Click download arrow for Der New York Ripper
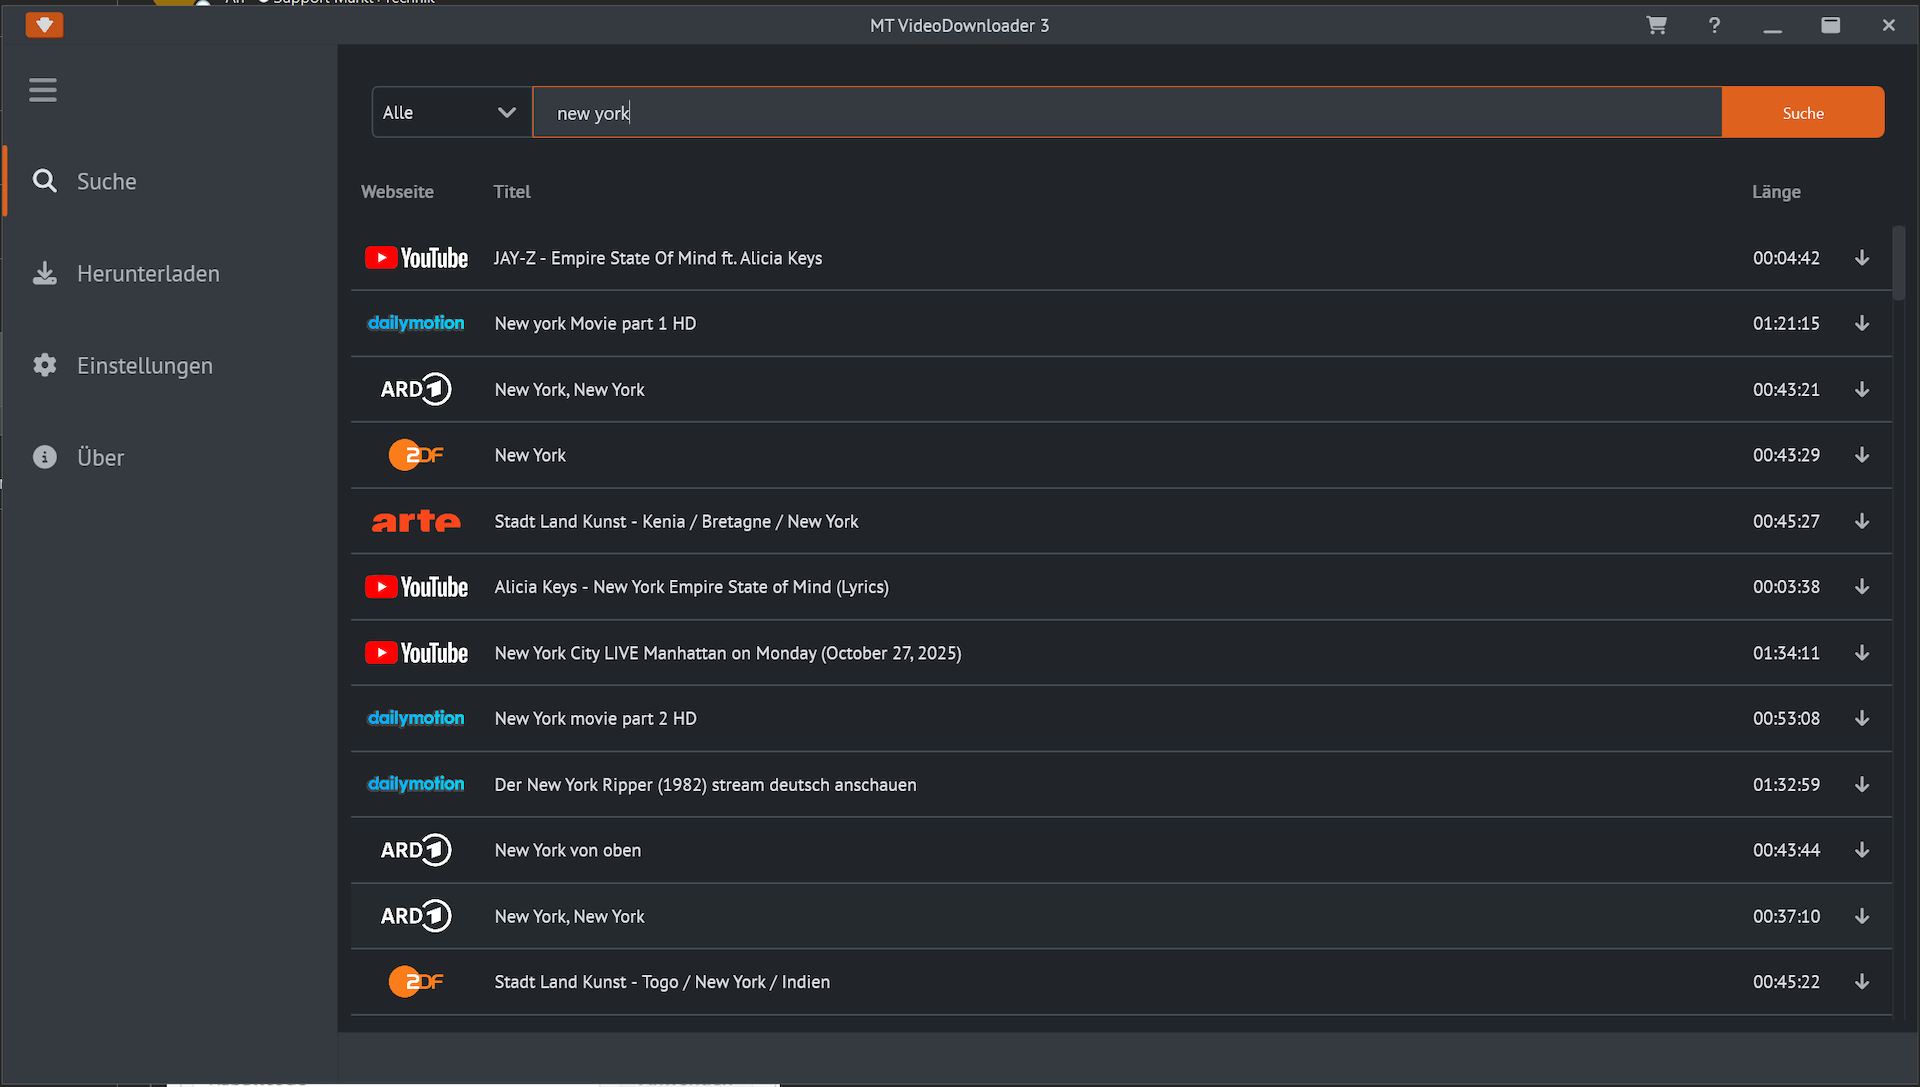 (x=1862, y=785)
